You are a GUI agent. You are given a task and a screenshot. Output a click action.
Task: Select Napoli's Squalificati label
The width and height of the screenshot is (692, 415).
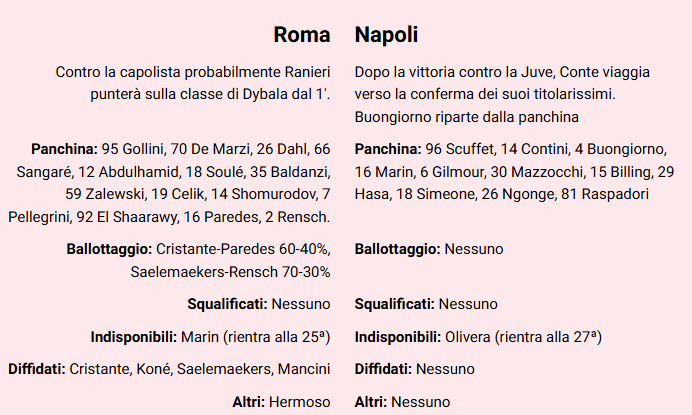[x=394, y=304]
